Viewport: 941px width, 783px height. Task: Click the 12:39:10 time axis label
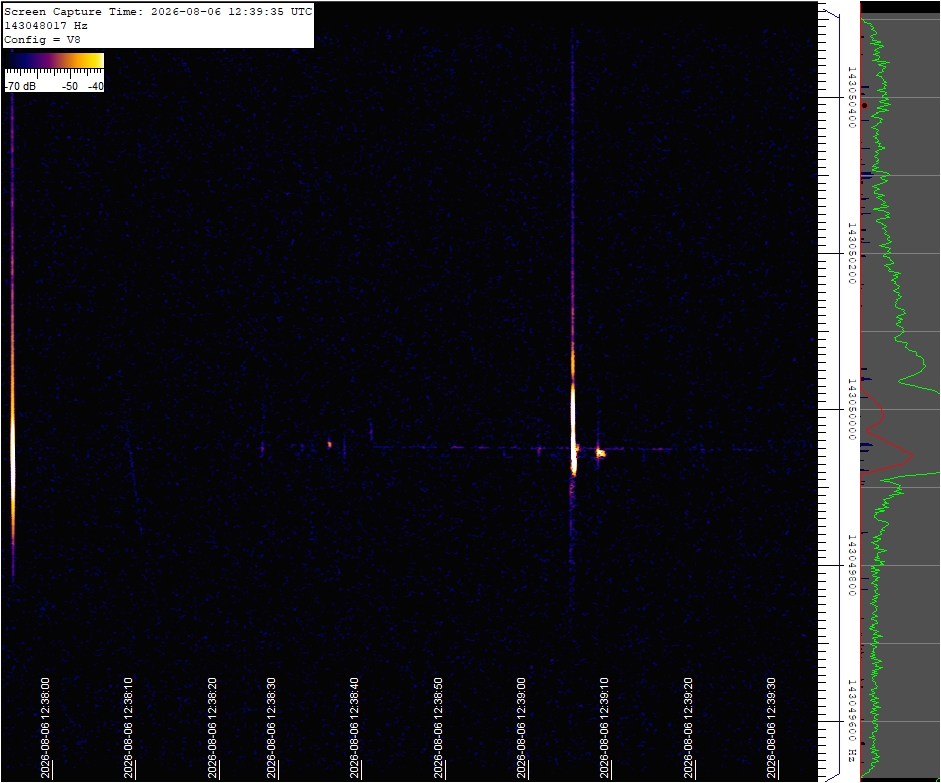click(604, 728)
